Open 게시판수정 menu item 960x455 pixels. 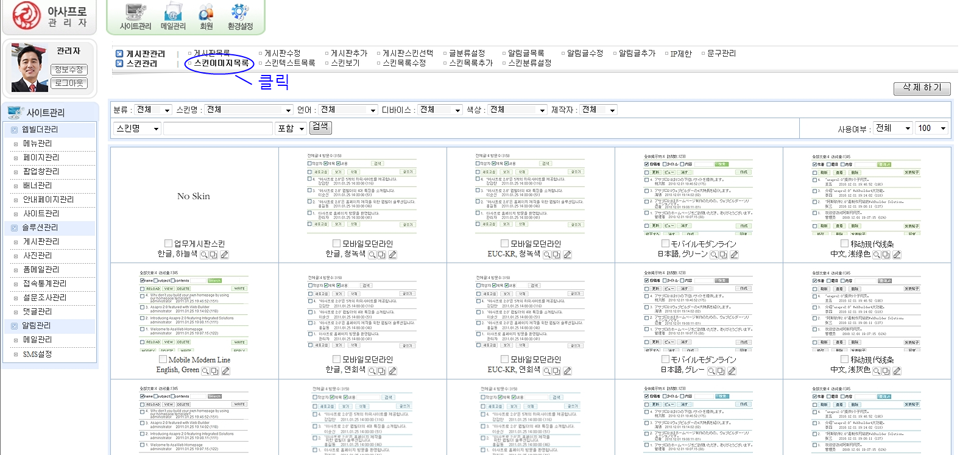[282, 53]
